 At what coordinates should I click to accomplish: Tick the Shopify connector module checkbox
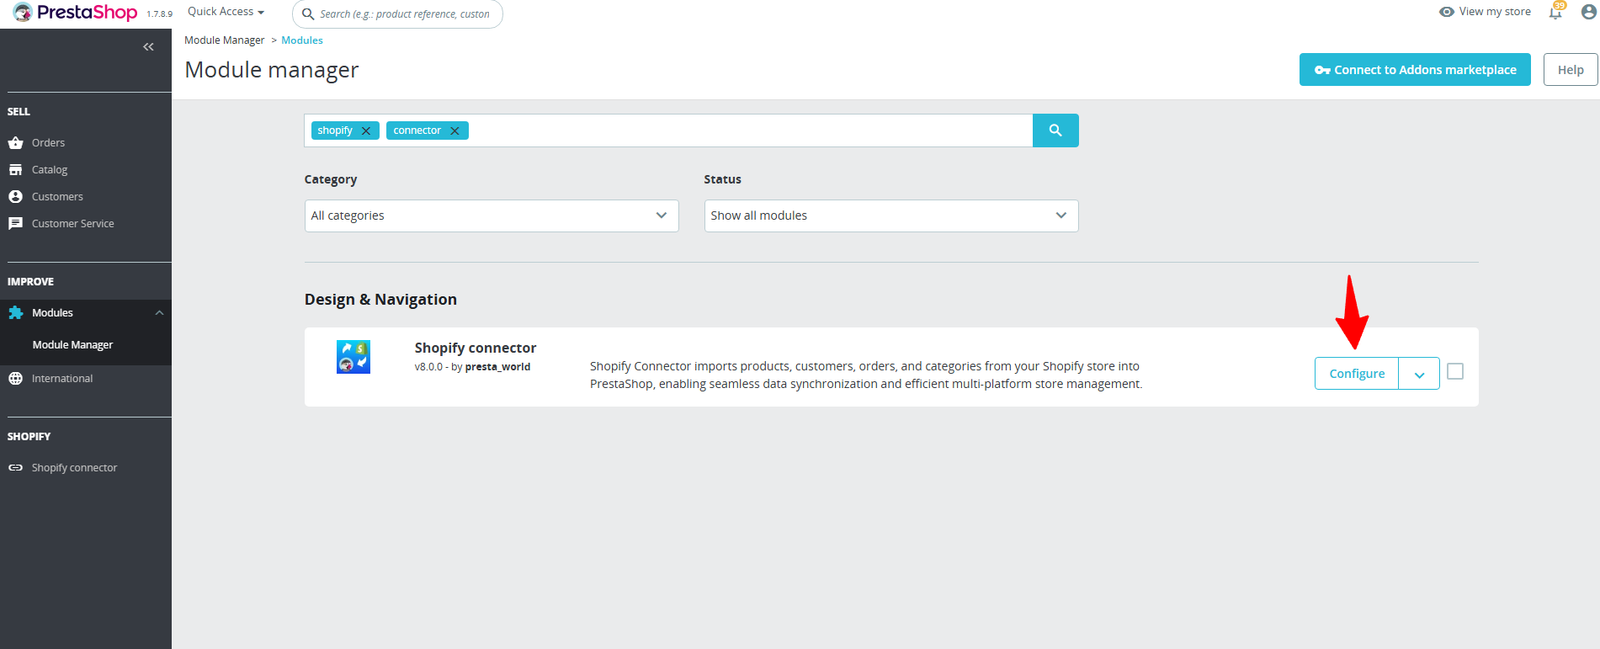1455,371
